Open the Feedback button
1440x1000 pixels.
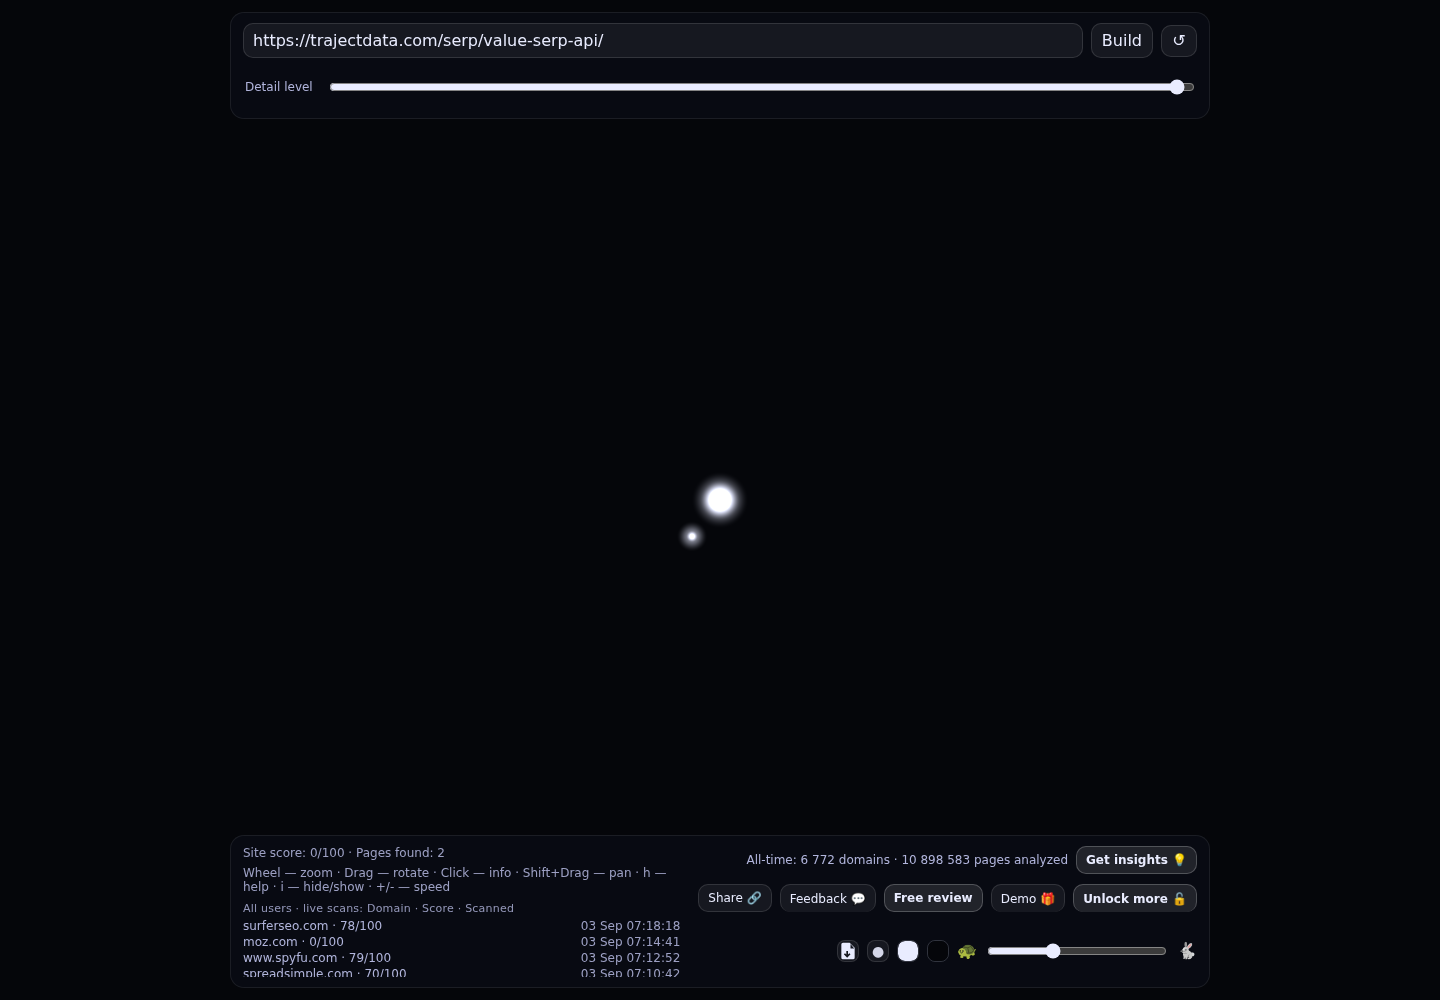pos(828,898)
